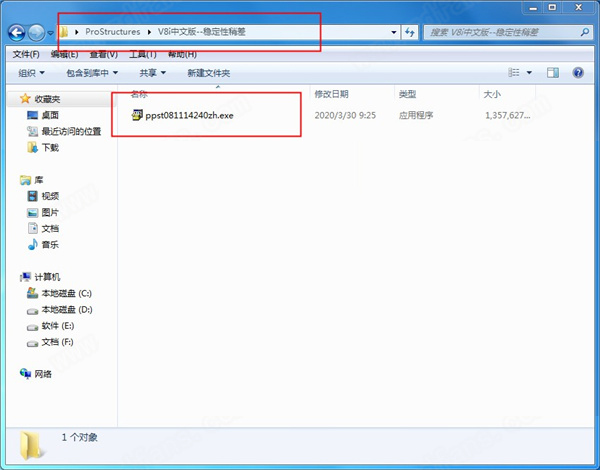The width and height of the screenshot is (600, 470).
Task: Open 下载 folder in favorites
Action: (50, 148)
